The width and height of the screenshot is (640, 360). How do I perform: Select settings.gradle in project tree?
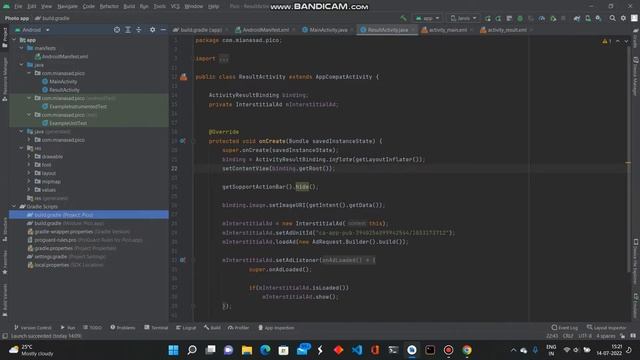click(x=67, y=257)
